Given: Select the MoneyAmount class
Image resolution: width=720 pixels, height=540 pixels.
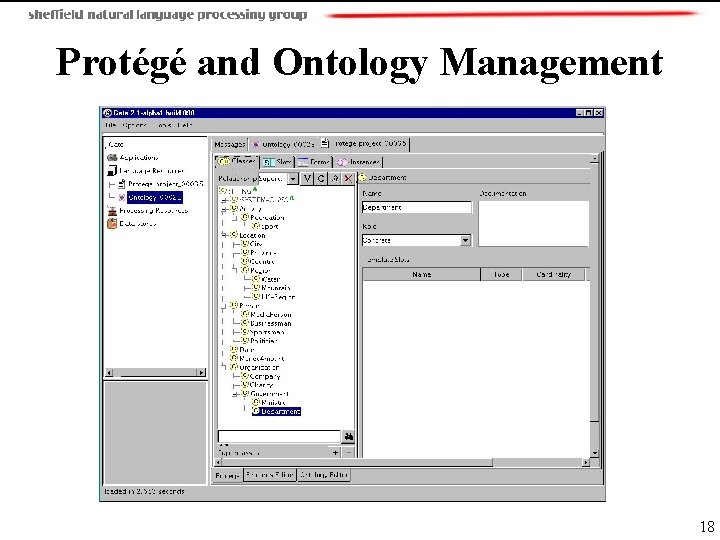Looking at the screenshot, I should [x=262, y=358].
